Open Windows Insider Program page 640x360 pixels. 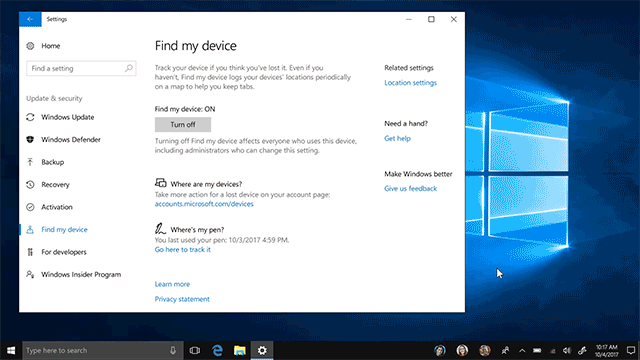click(x=81, y=274)
